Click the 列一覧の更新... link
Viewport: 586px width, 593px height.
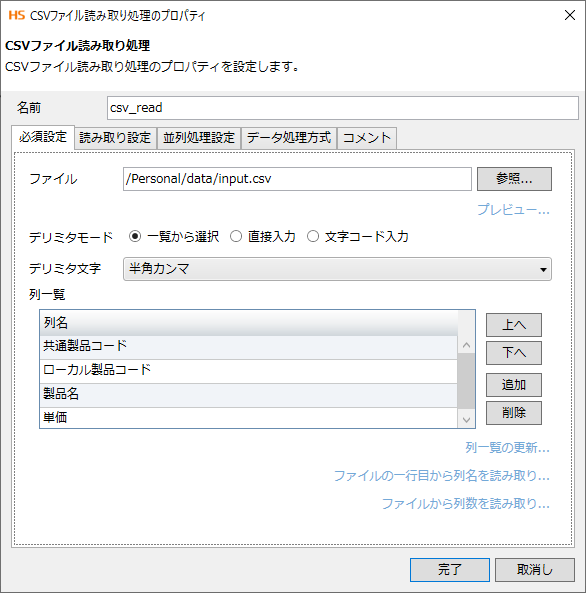tap(507, 447)
